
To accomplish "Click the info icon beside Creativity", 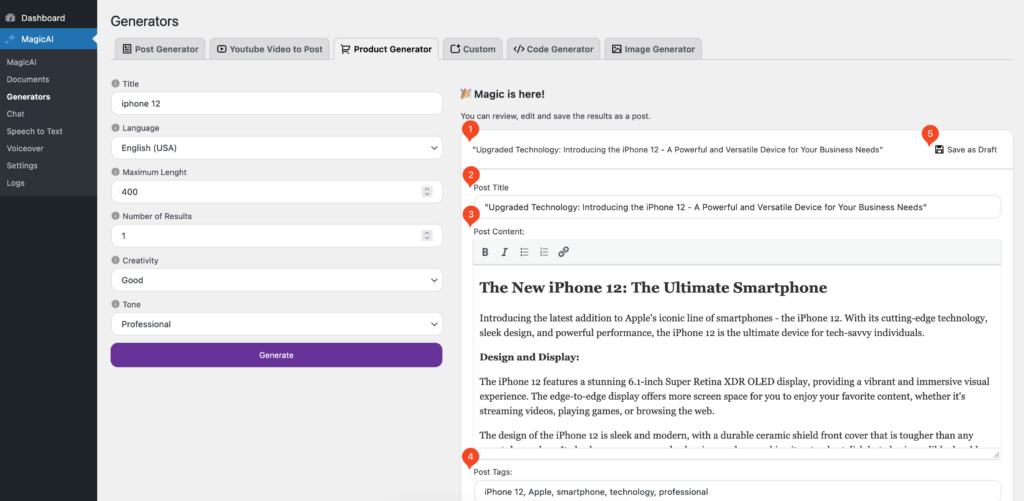I will tap(115, 260).
